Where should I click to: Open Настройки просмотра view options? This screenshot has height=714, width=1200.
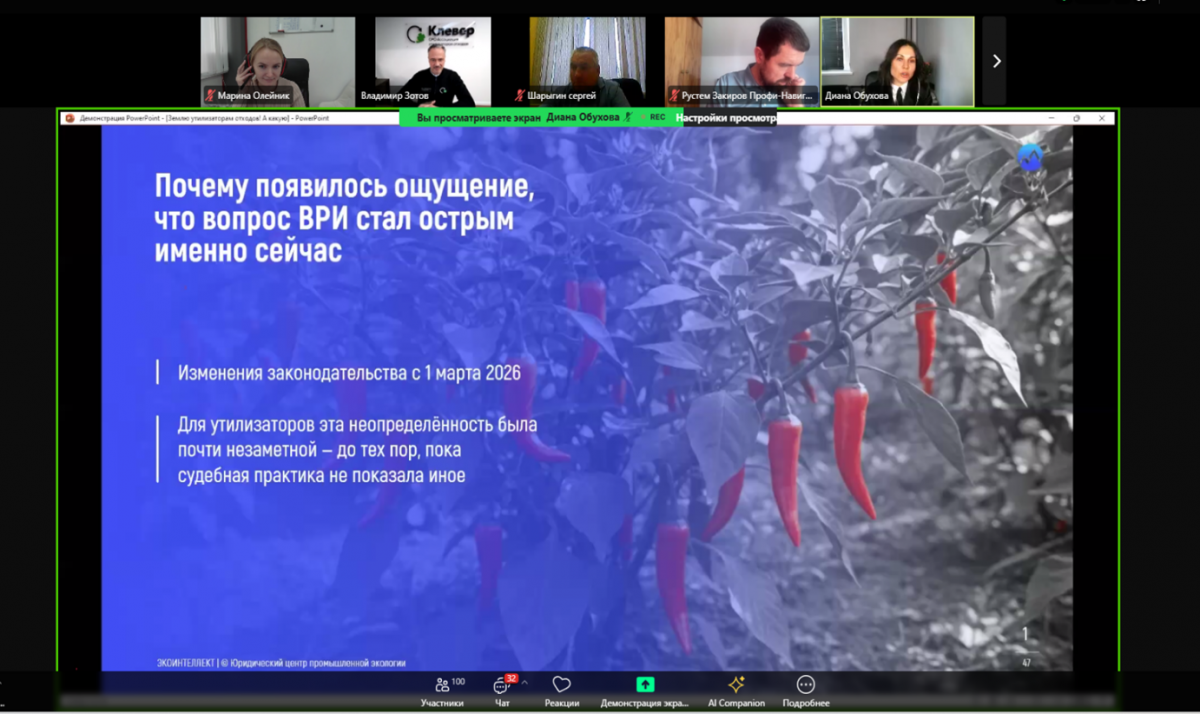(725, 117)
